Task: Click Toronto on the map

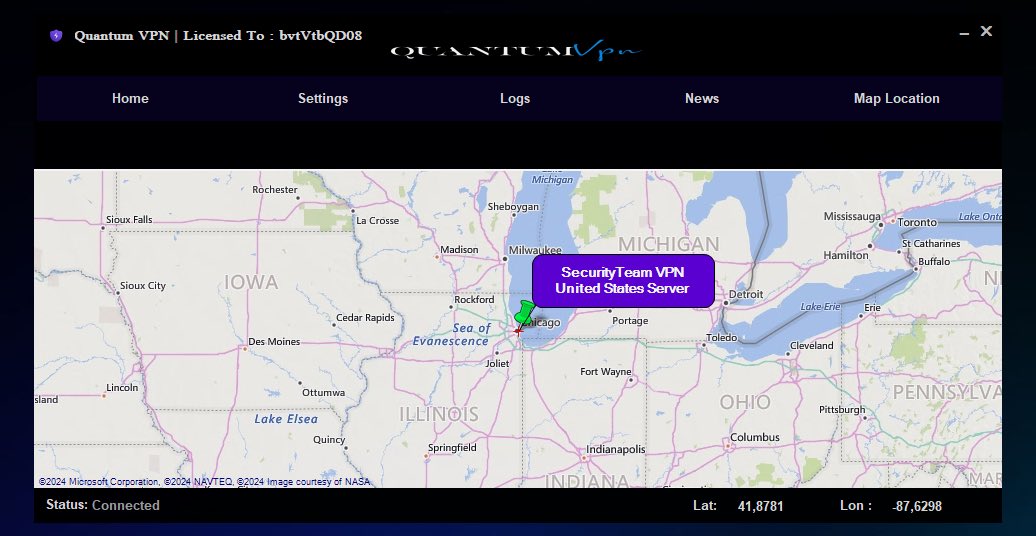Action: pyautogui.click(x=917, y=222)
